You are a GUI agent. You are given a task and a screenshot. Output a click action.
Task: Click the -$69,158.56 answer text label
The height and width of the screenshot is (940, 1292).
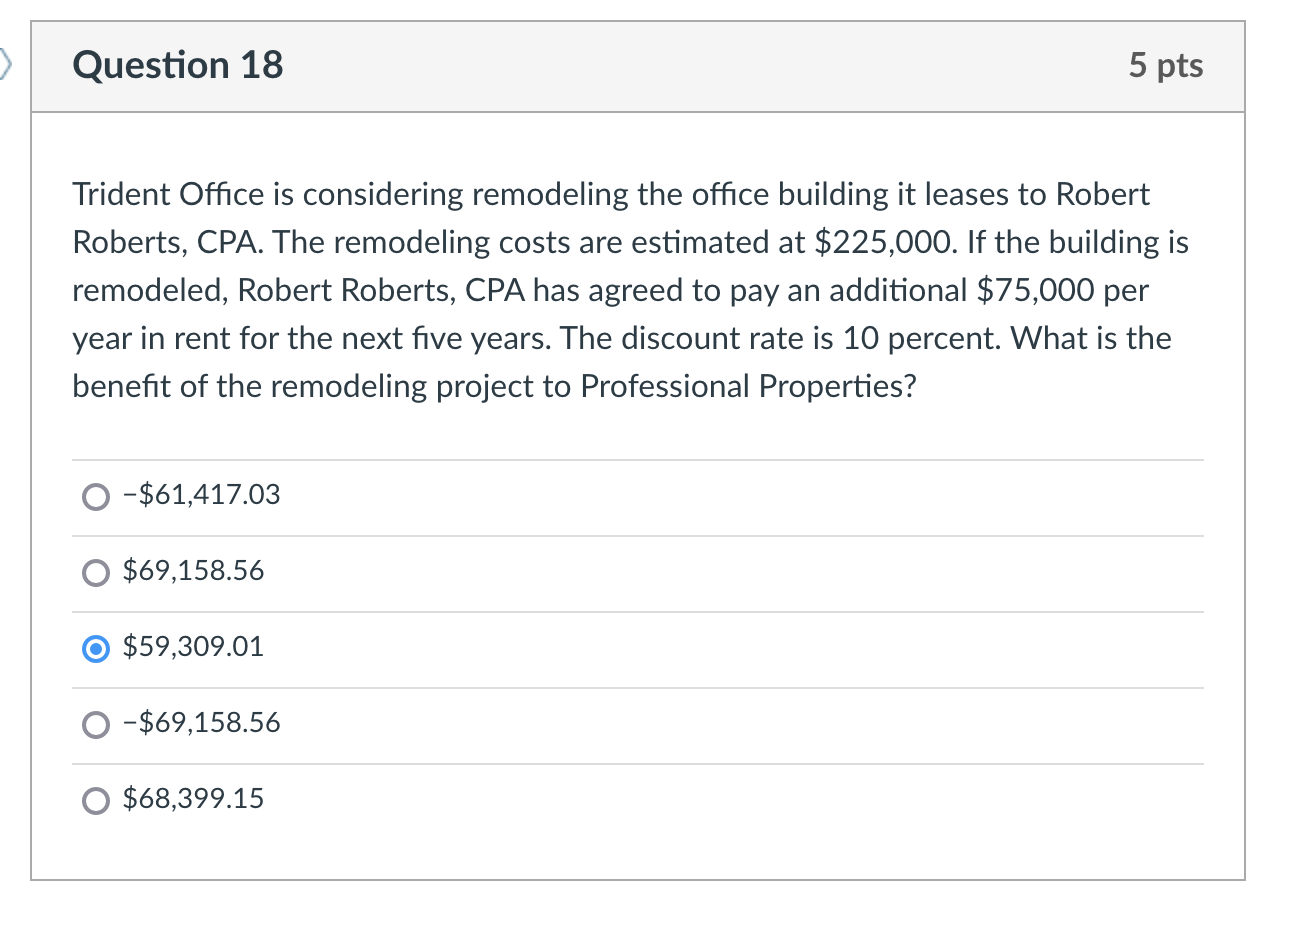(202, 723)
